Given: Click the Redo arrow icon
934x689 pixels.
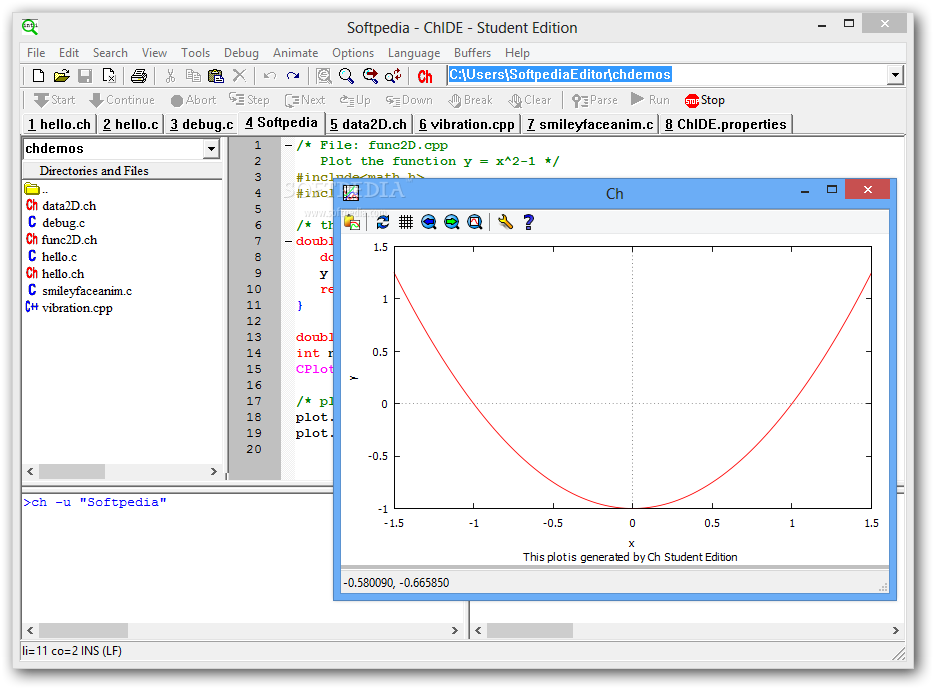Looking at the screenshot, I should pyautogui.click(x=292, y=76).
